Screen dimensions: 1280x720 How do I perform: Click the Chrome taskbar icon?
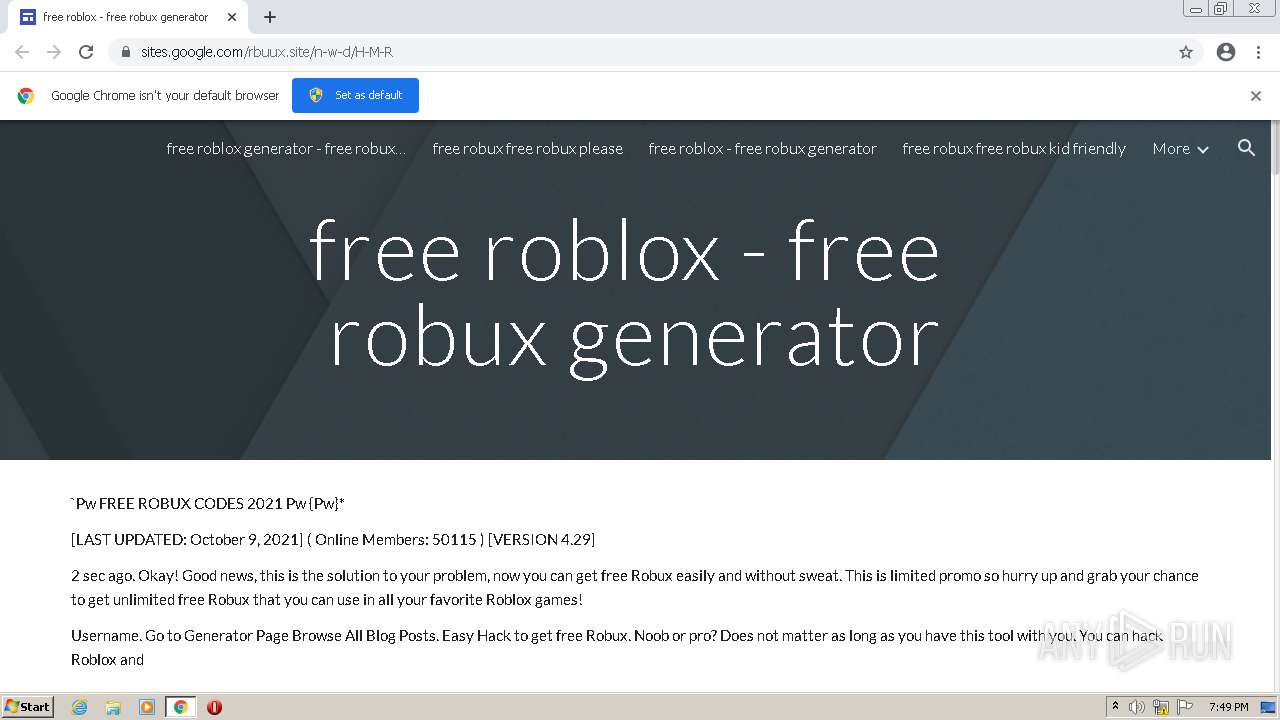pos(180,707)
